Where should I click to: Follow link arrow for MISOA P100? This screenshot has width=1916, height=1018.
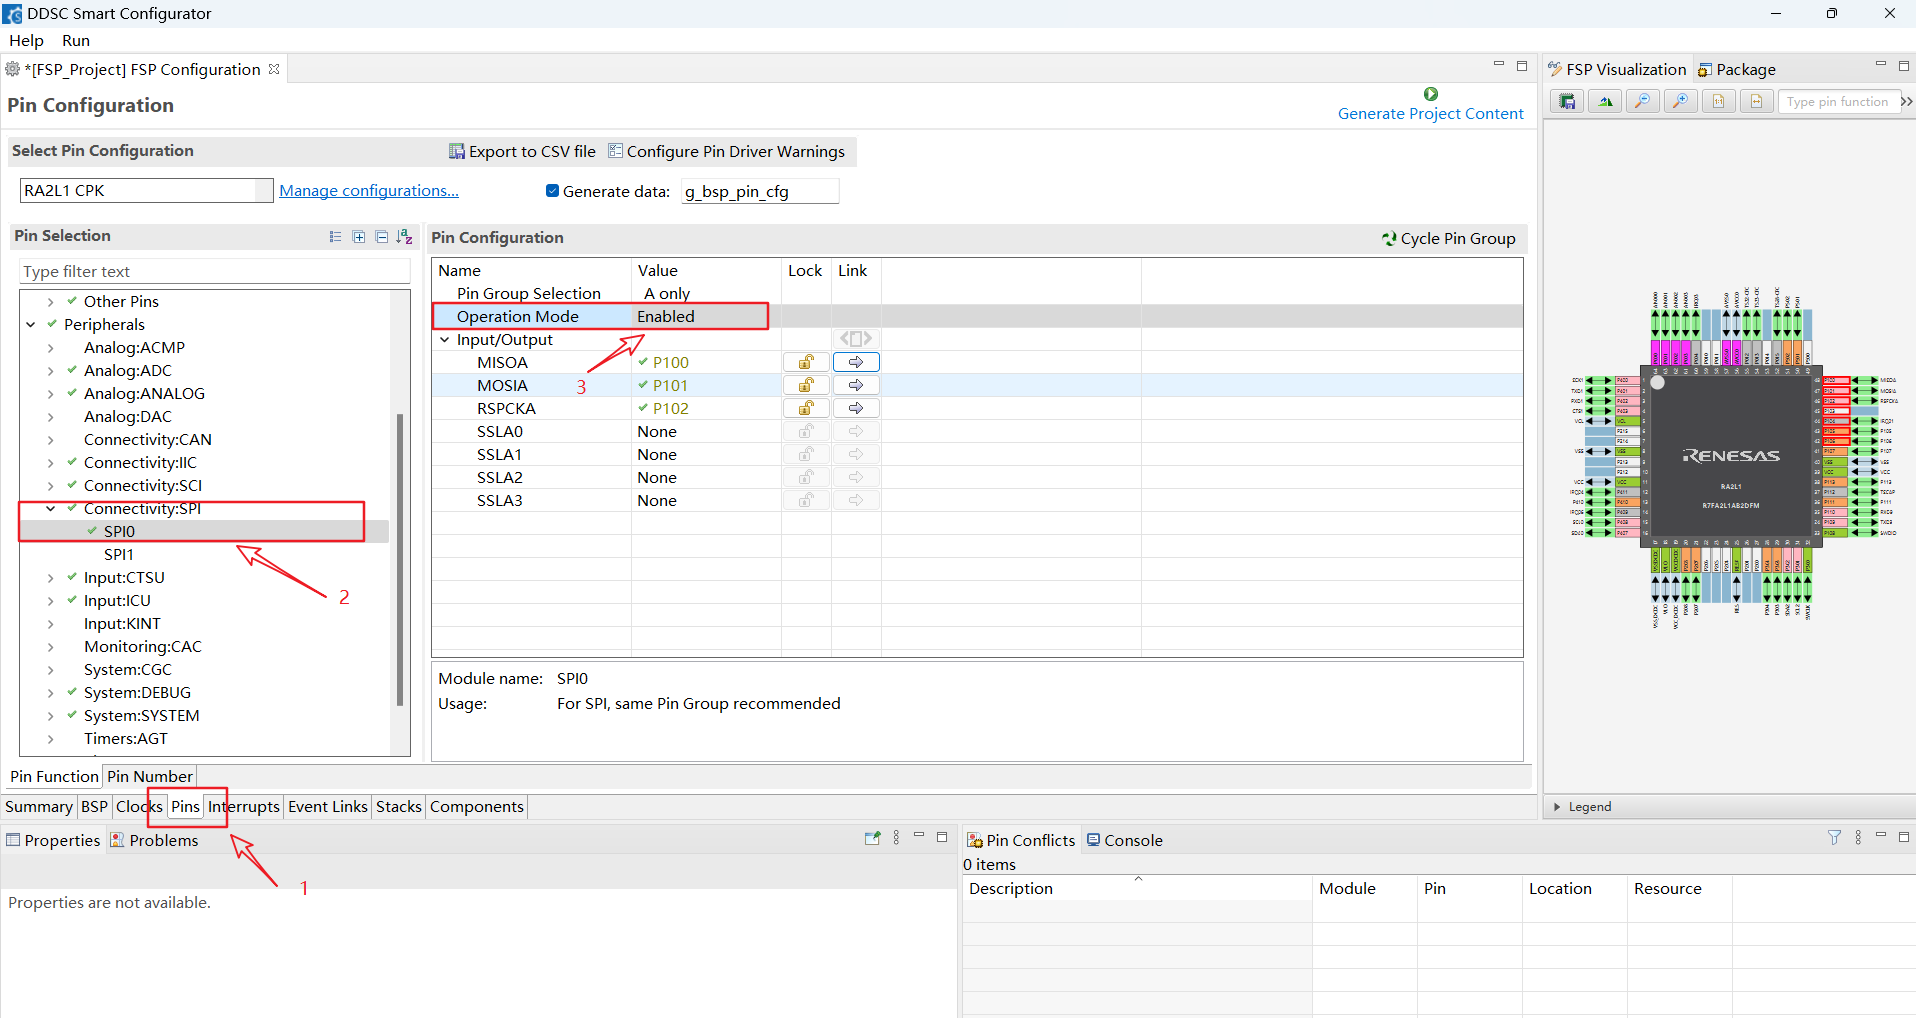tap(856, 362)
